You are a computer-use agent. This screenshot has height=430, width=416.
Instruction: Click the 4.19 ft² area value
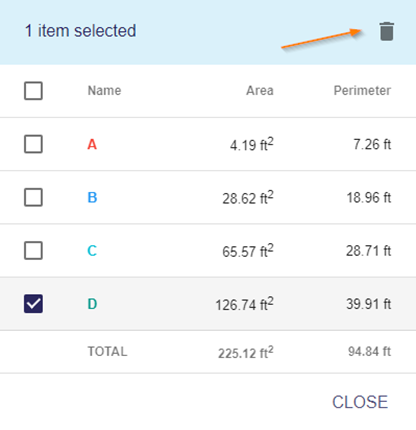[x=252, y=144]
